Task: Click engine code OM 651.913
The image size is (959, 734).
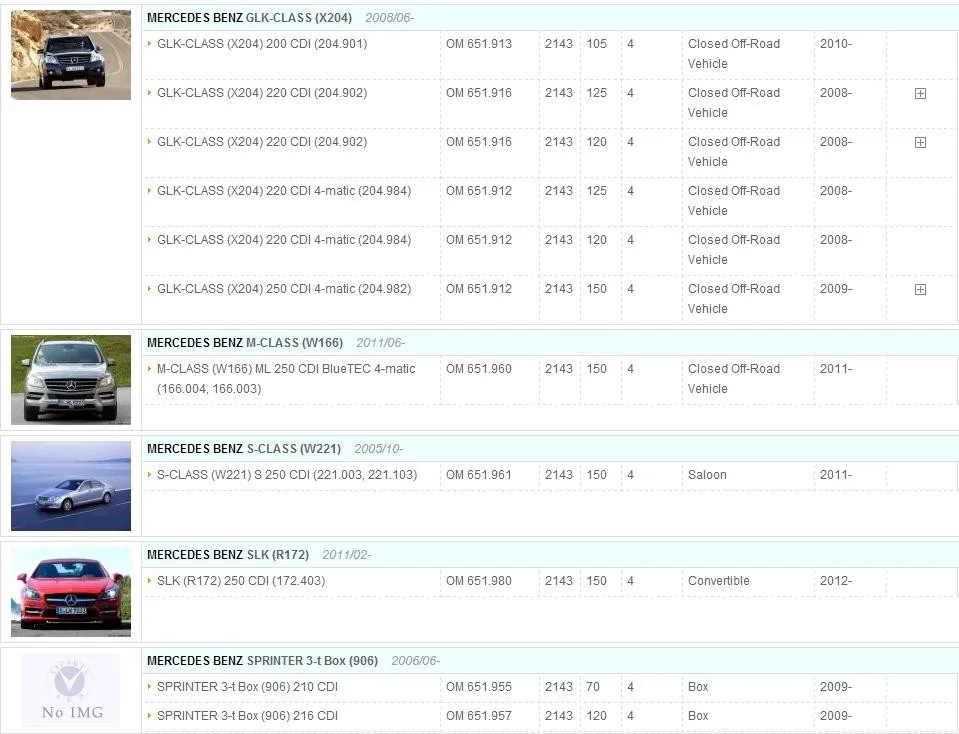Action: (479, 43)
